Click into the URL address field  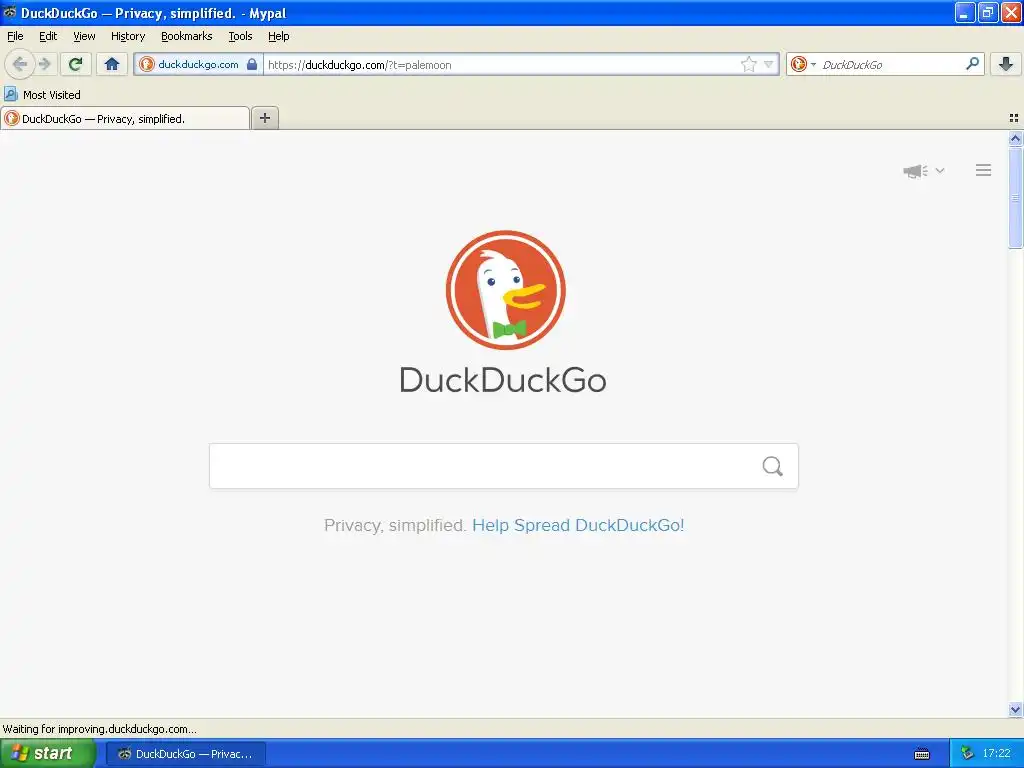click(502, 65)
